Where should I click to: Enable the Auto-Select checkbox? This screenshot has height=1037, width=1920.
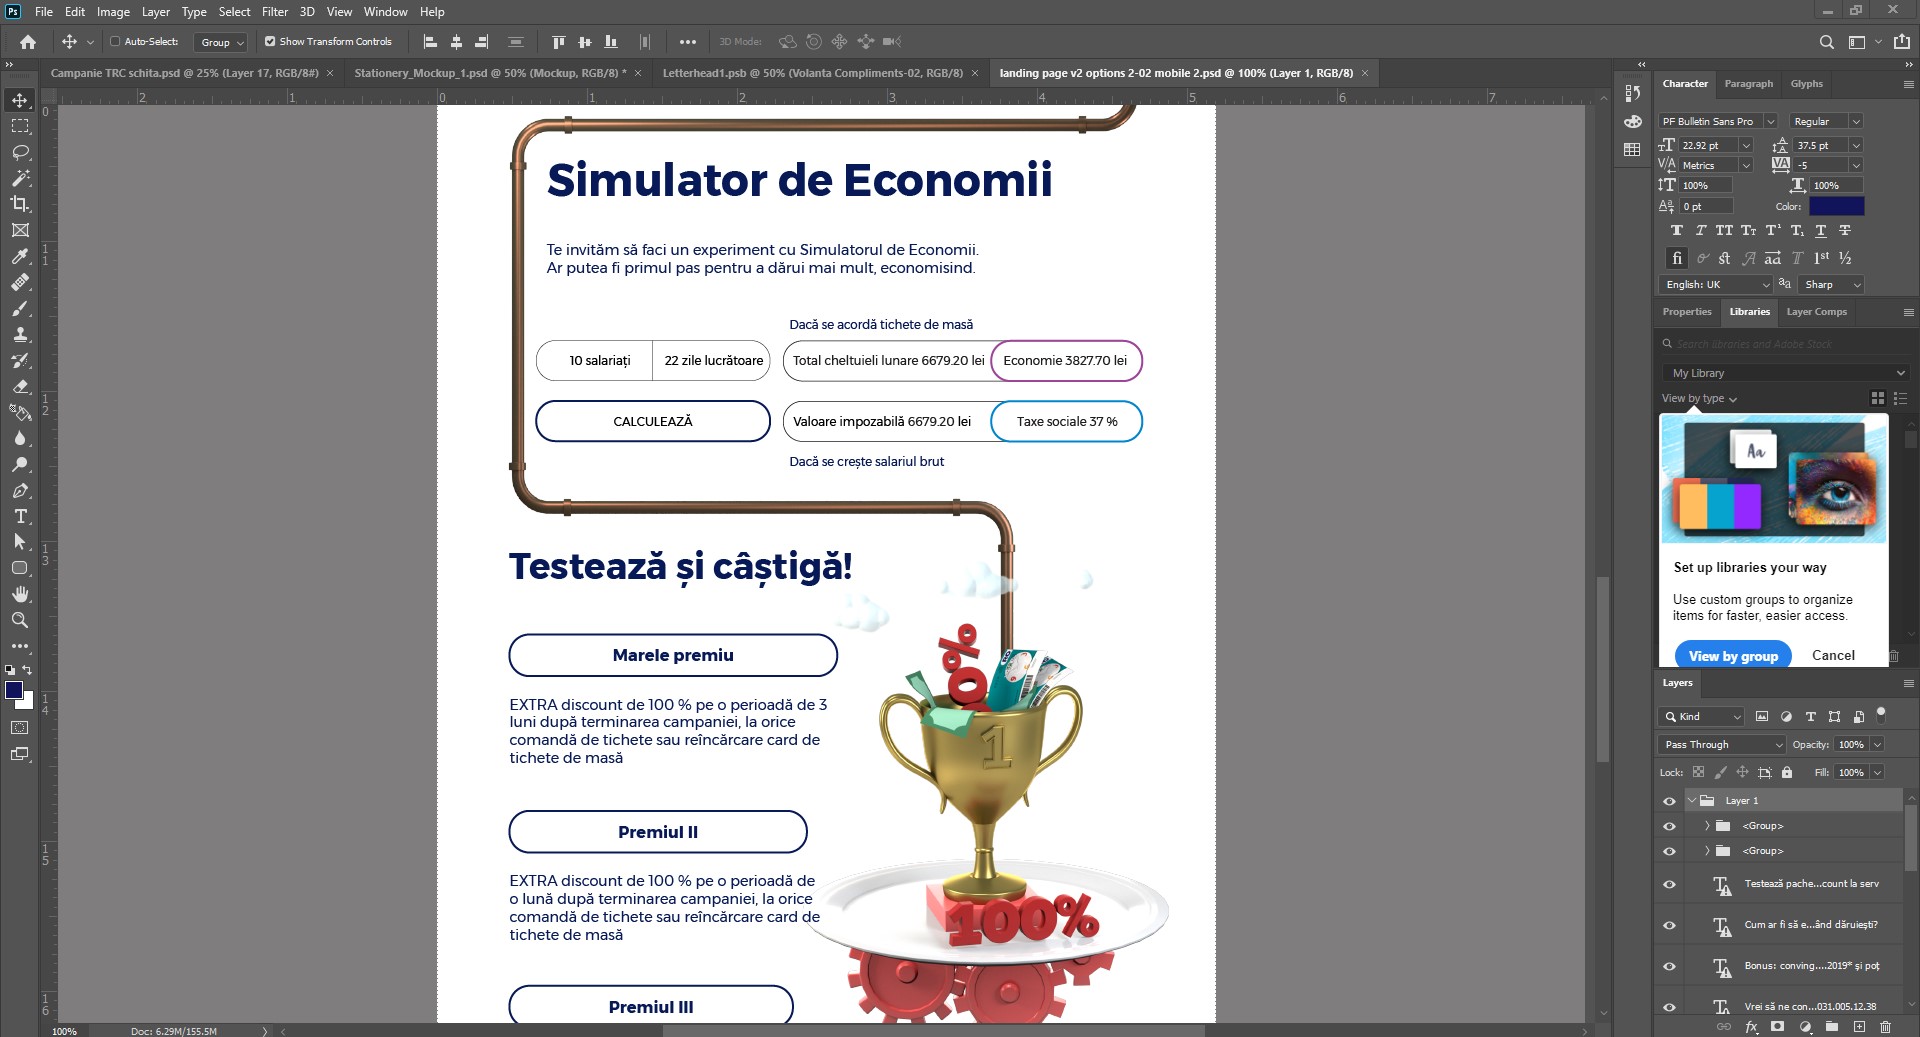[115, 42]
